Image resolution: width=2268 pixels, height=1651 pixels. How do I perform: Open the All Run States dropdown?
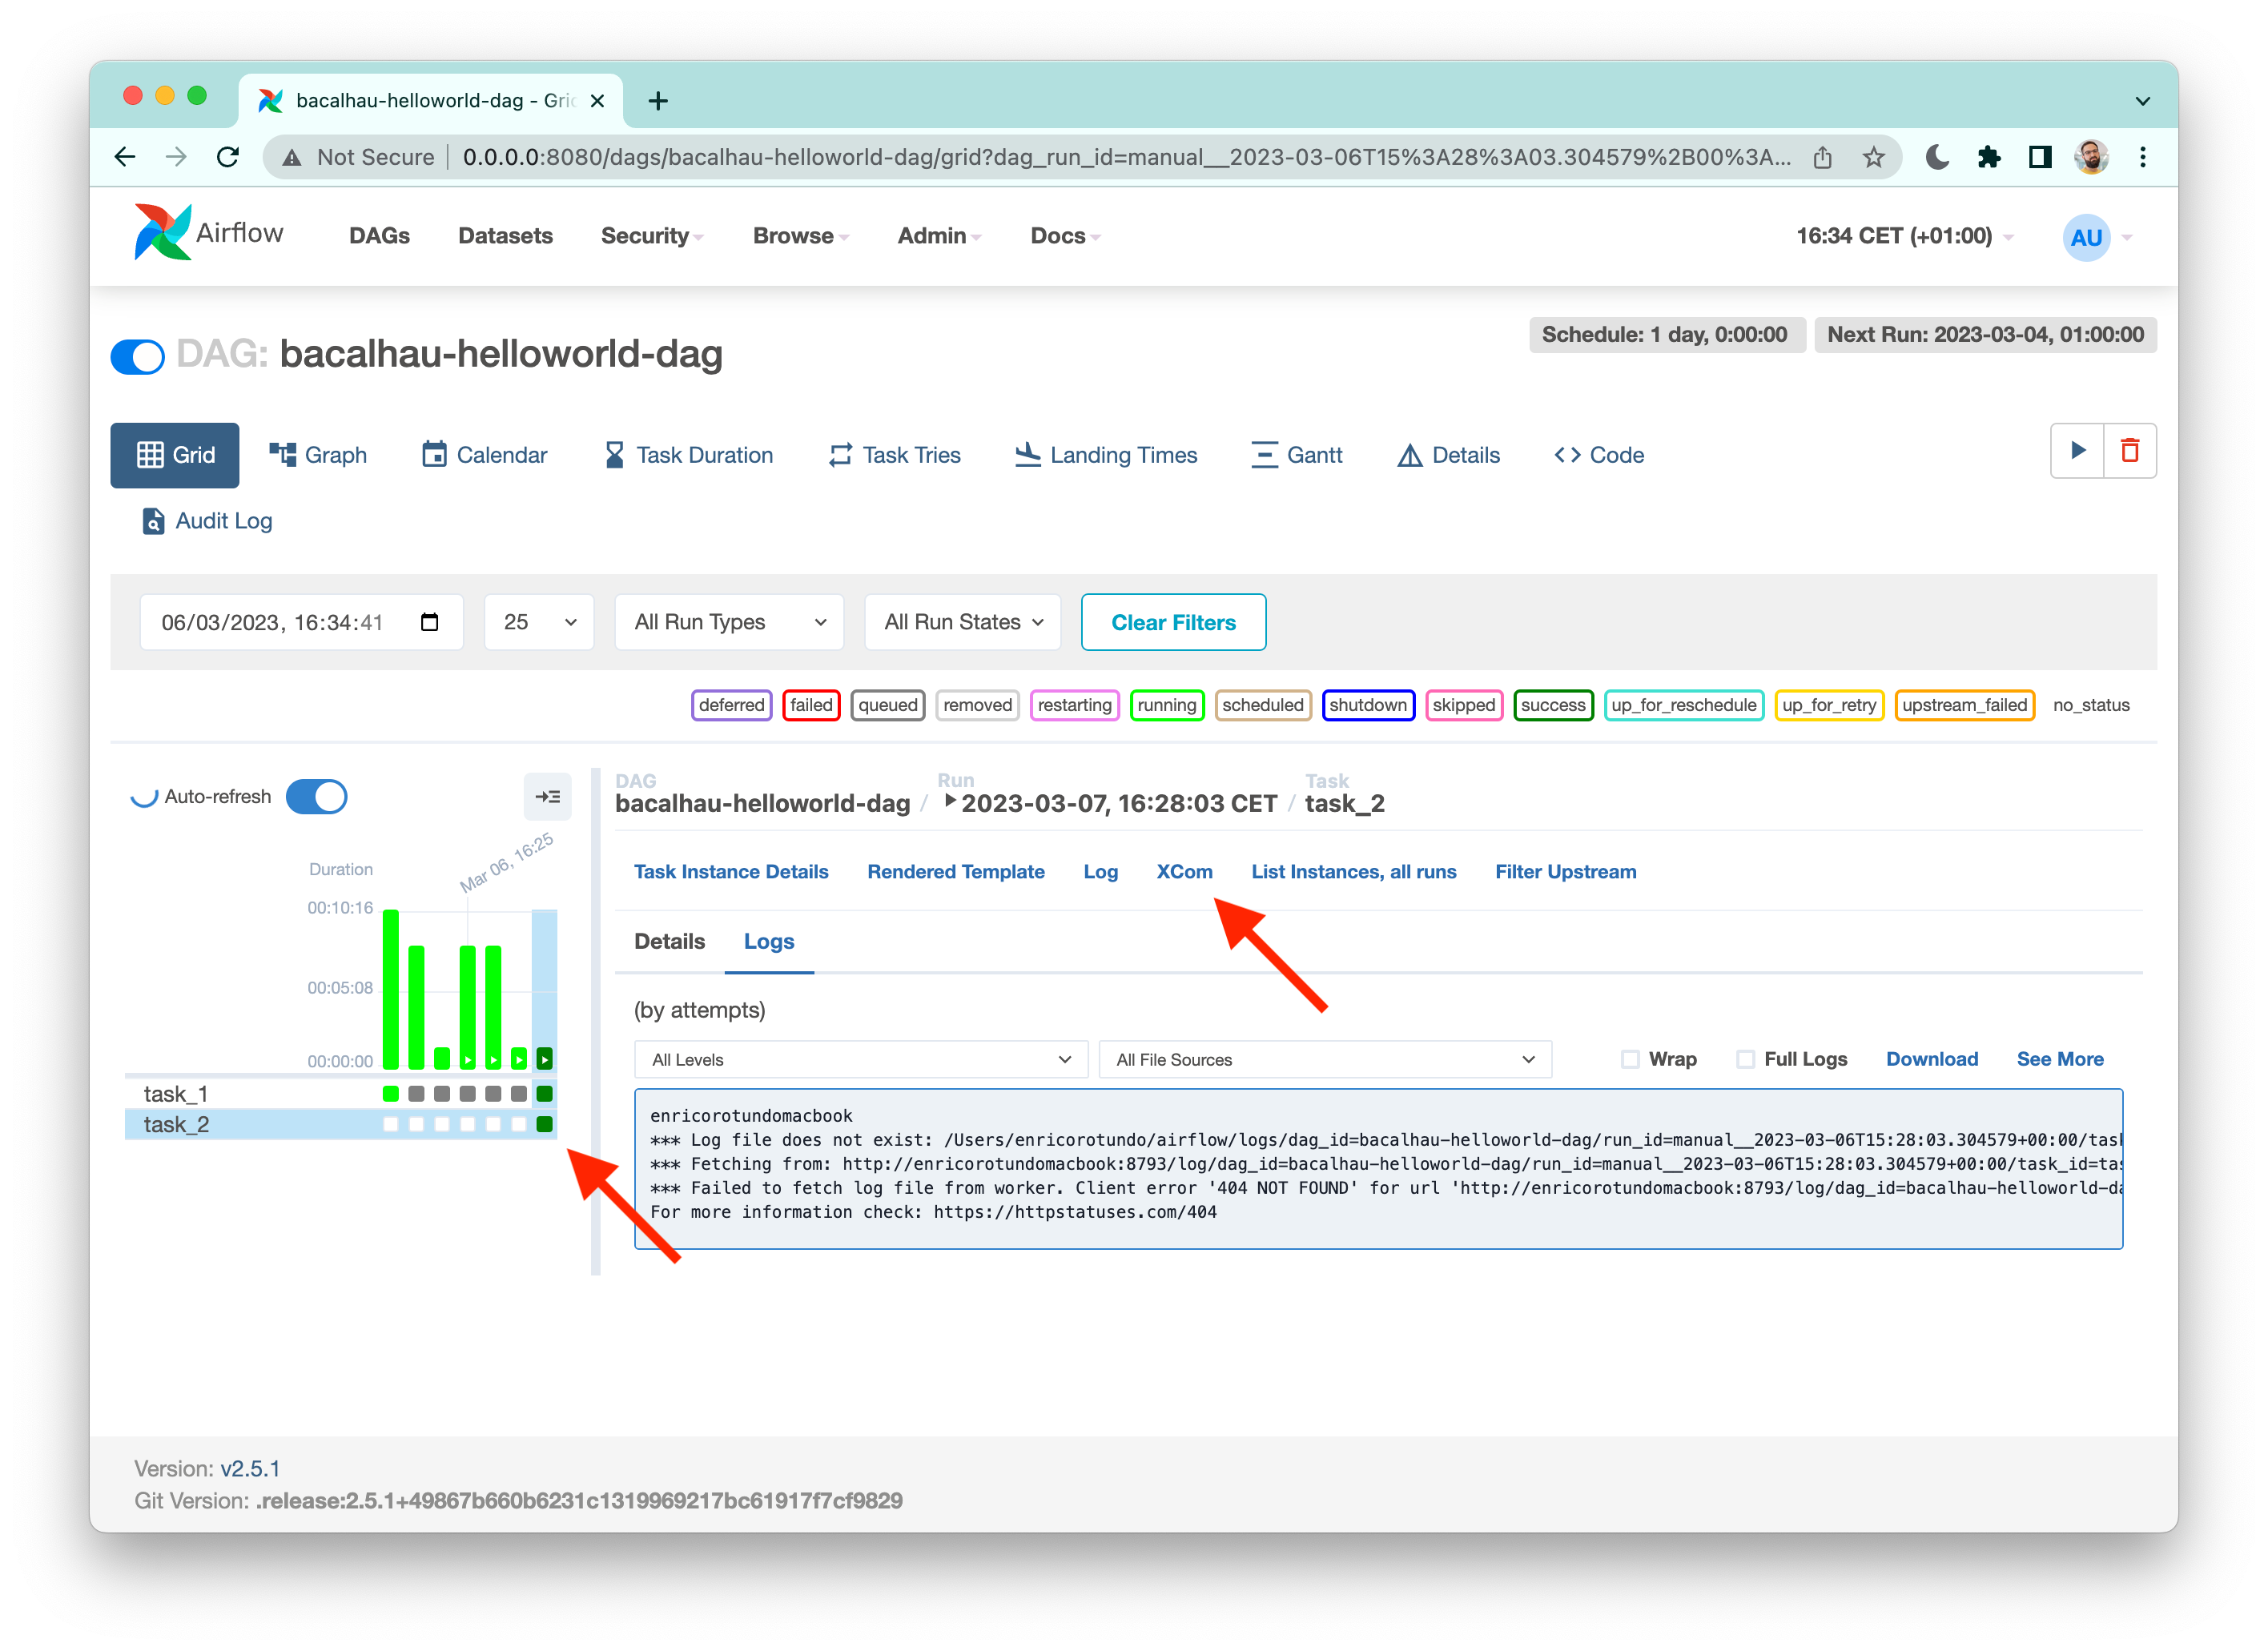point(962,622)
